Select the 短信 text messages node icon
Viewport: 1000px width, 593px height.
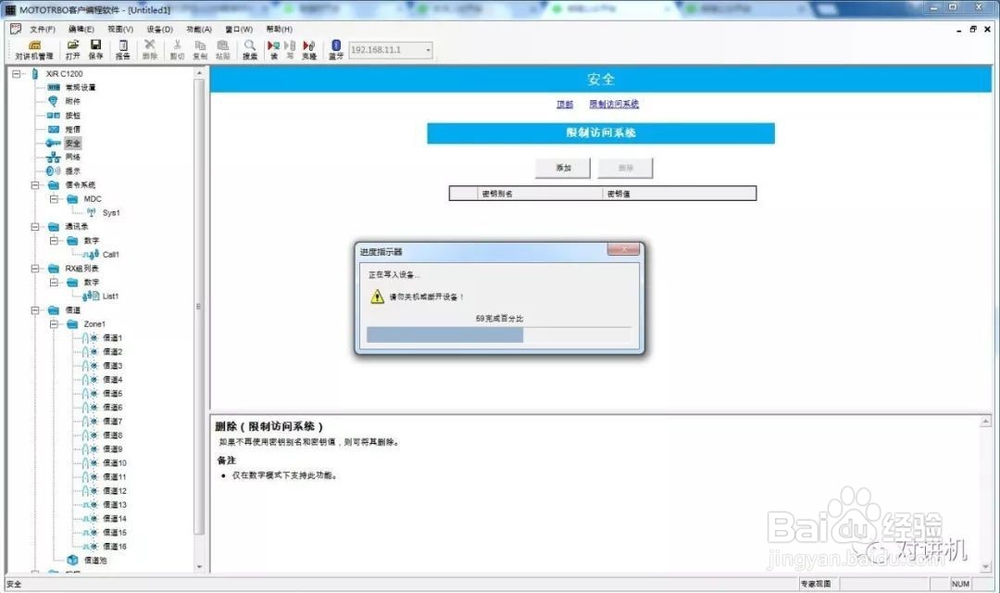[54, 129]
